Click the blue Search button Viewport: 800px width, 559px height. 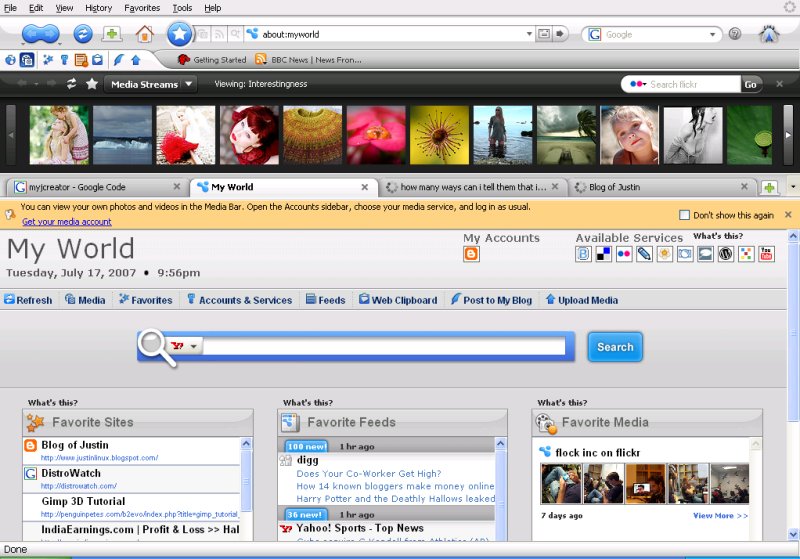615,347
